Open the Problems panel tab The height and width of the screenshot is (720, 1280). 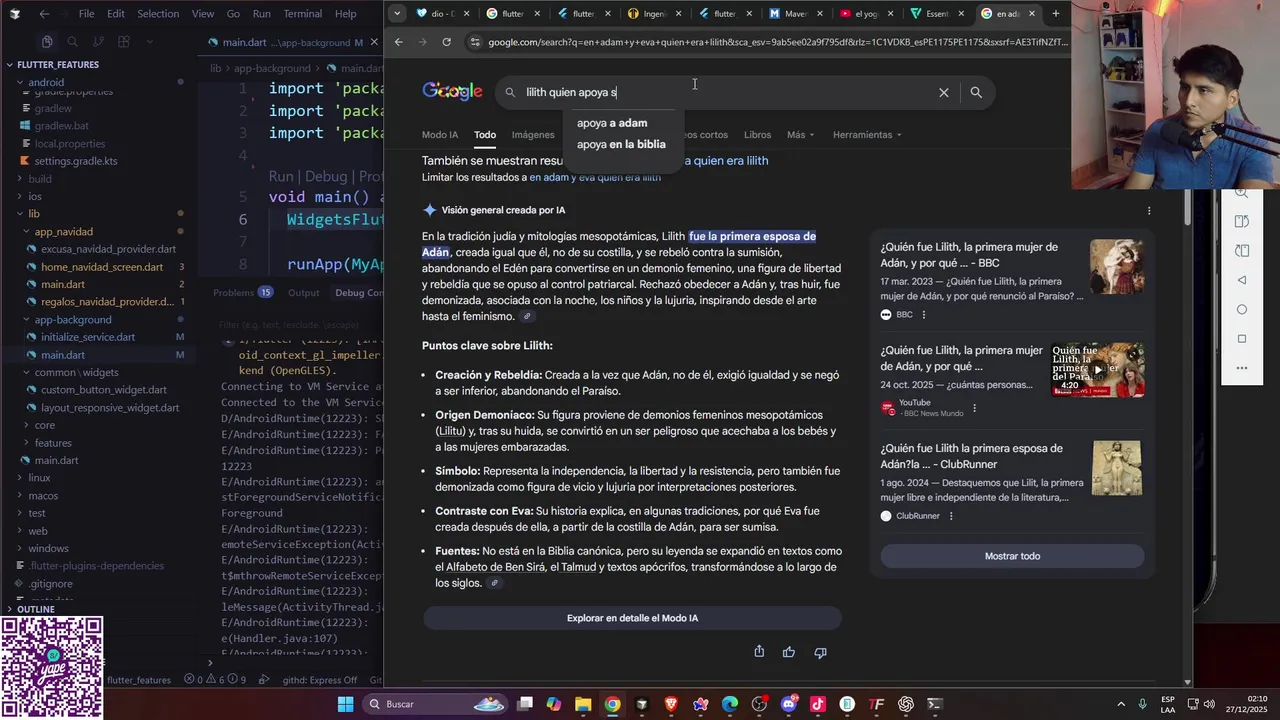233,293
